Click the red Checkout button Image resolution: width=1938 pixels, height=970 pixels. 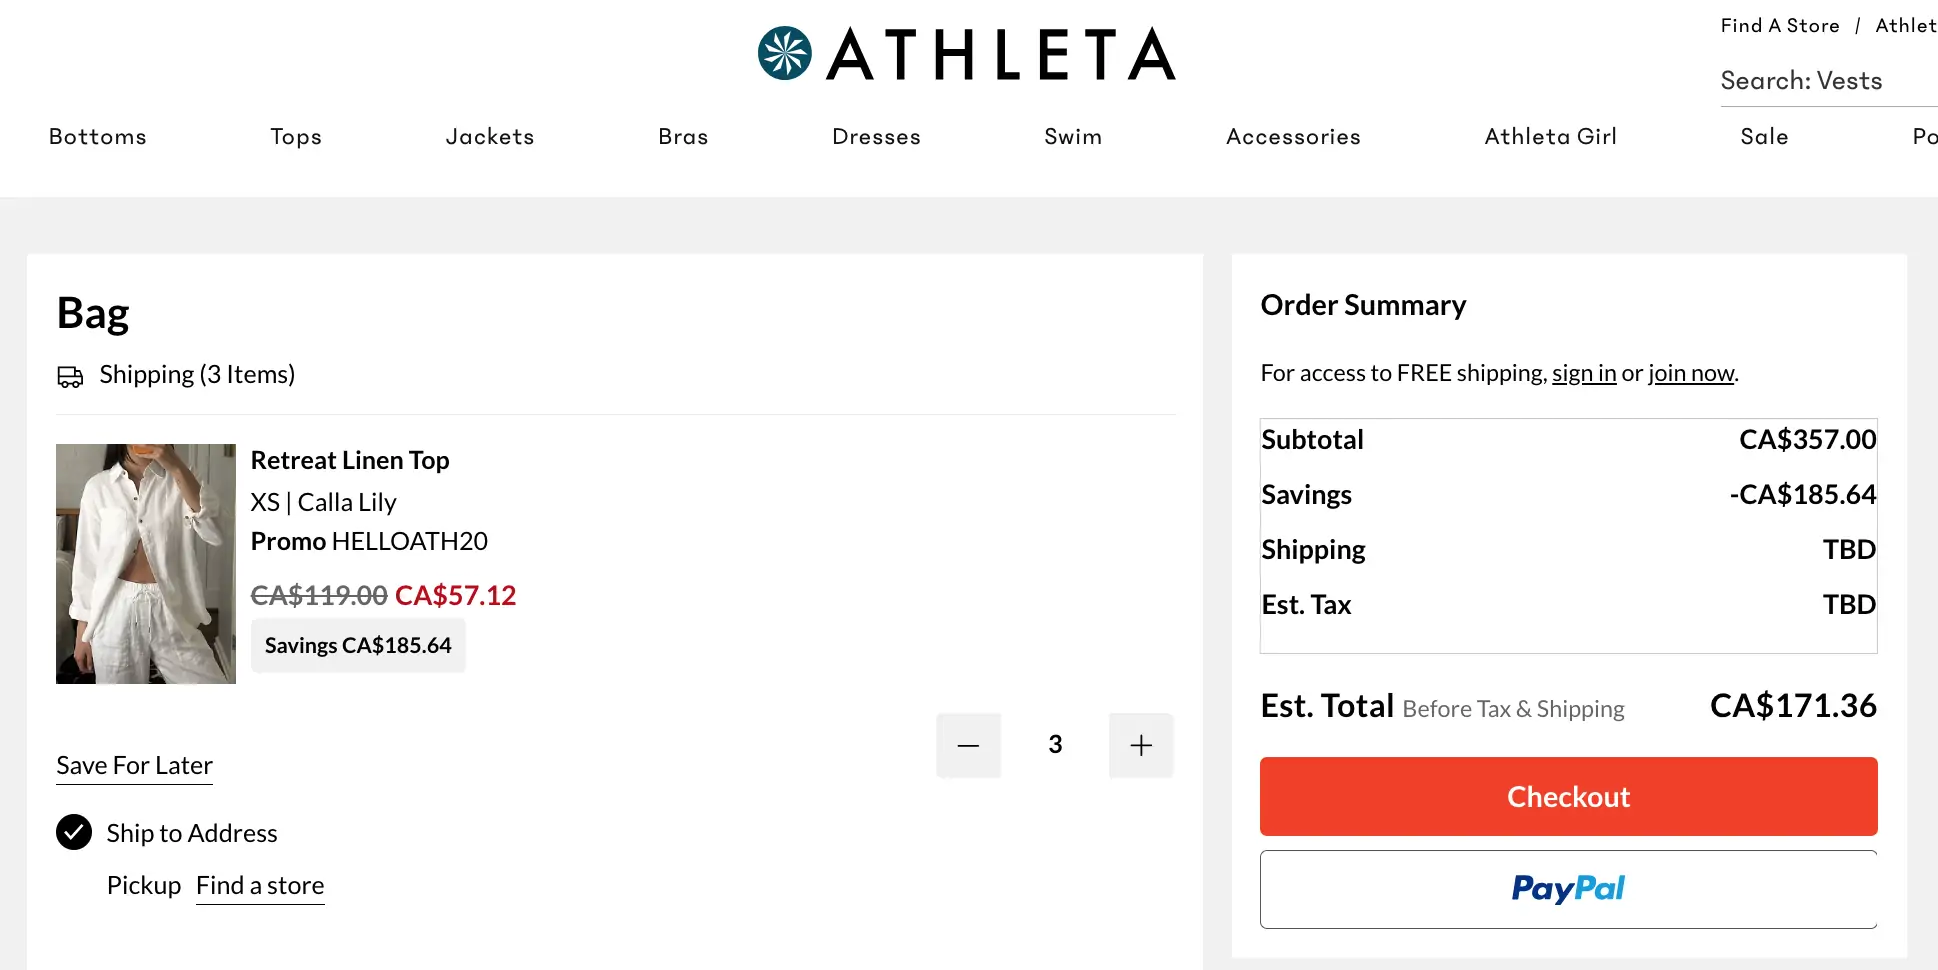(x=1568, y=796)
